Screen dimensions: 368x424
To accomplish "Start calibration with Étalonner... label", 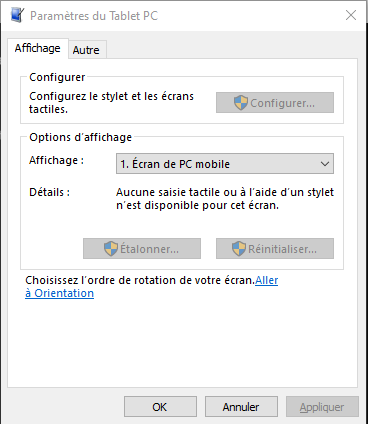I will point(149,249).
